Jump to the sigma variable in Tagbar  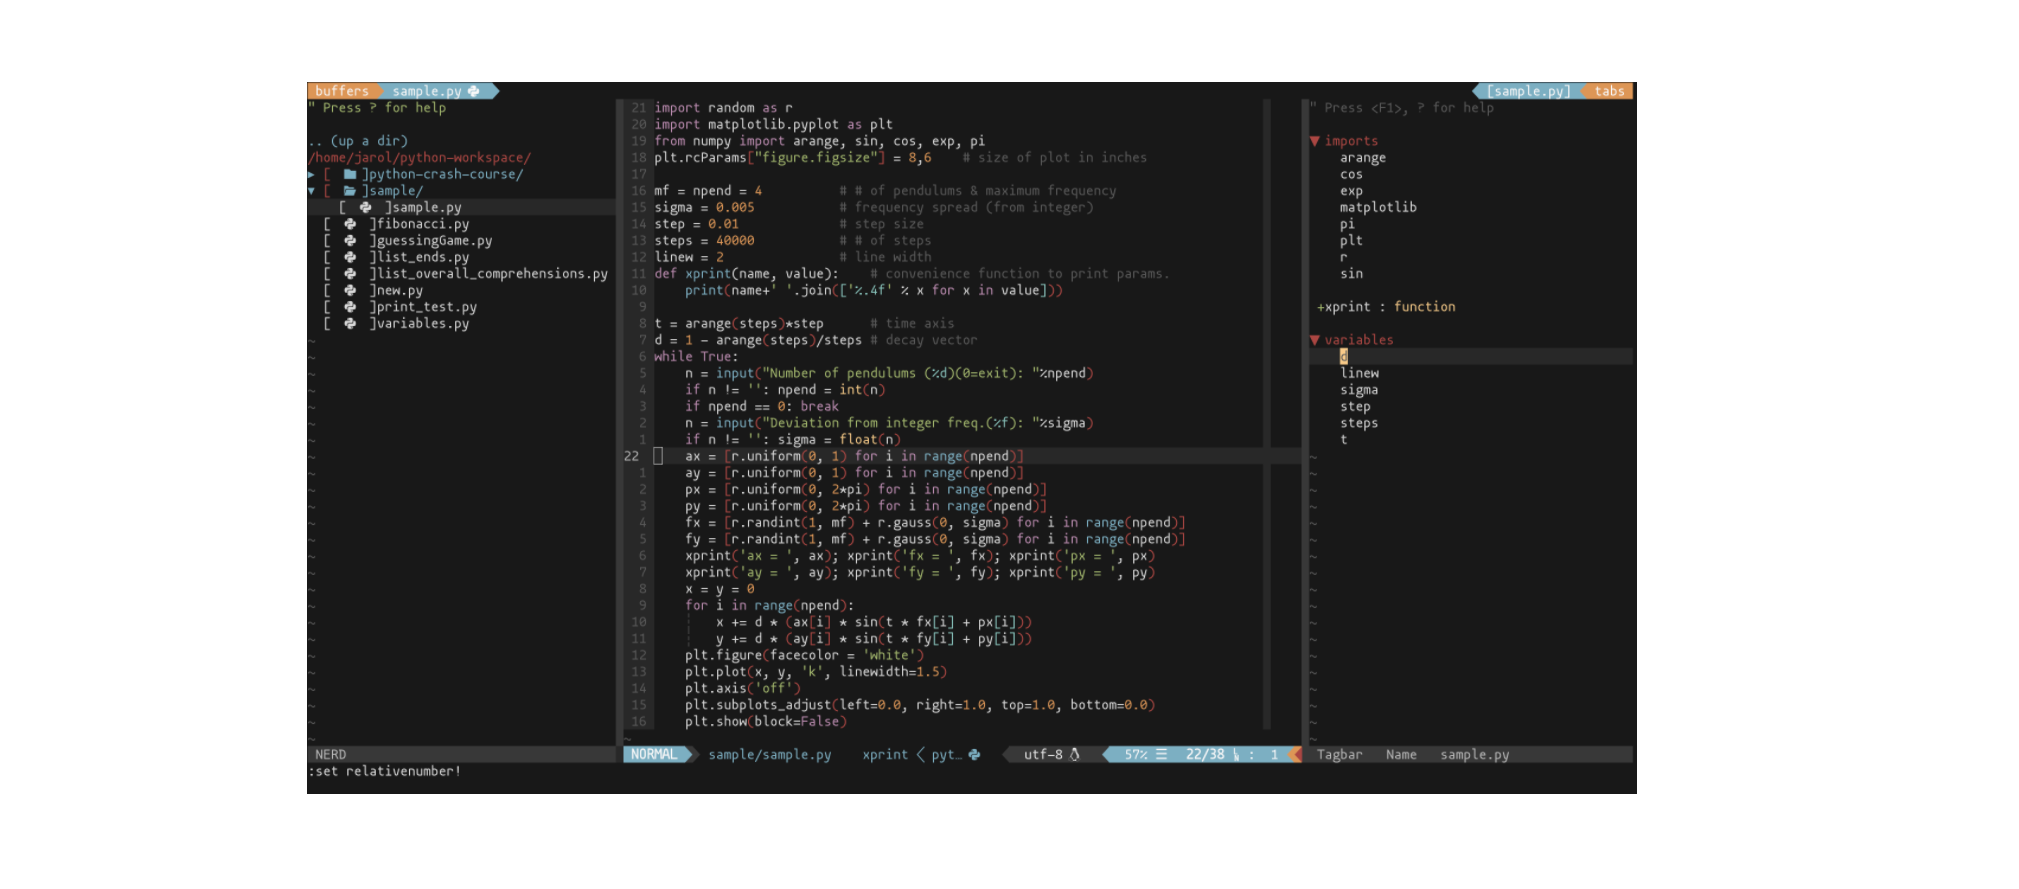[1358, 390]
